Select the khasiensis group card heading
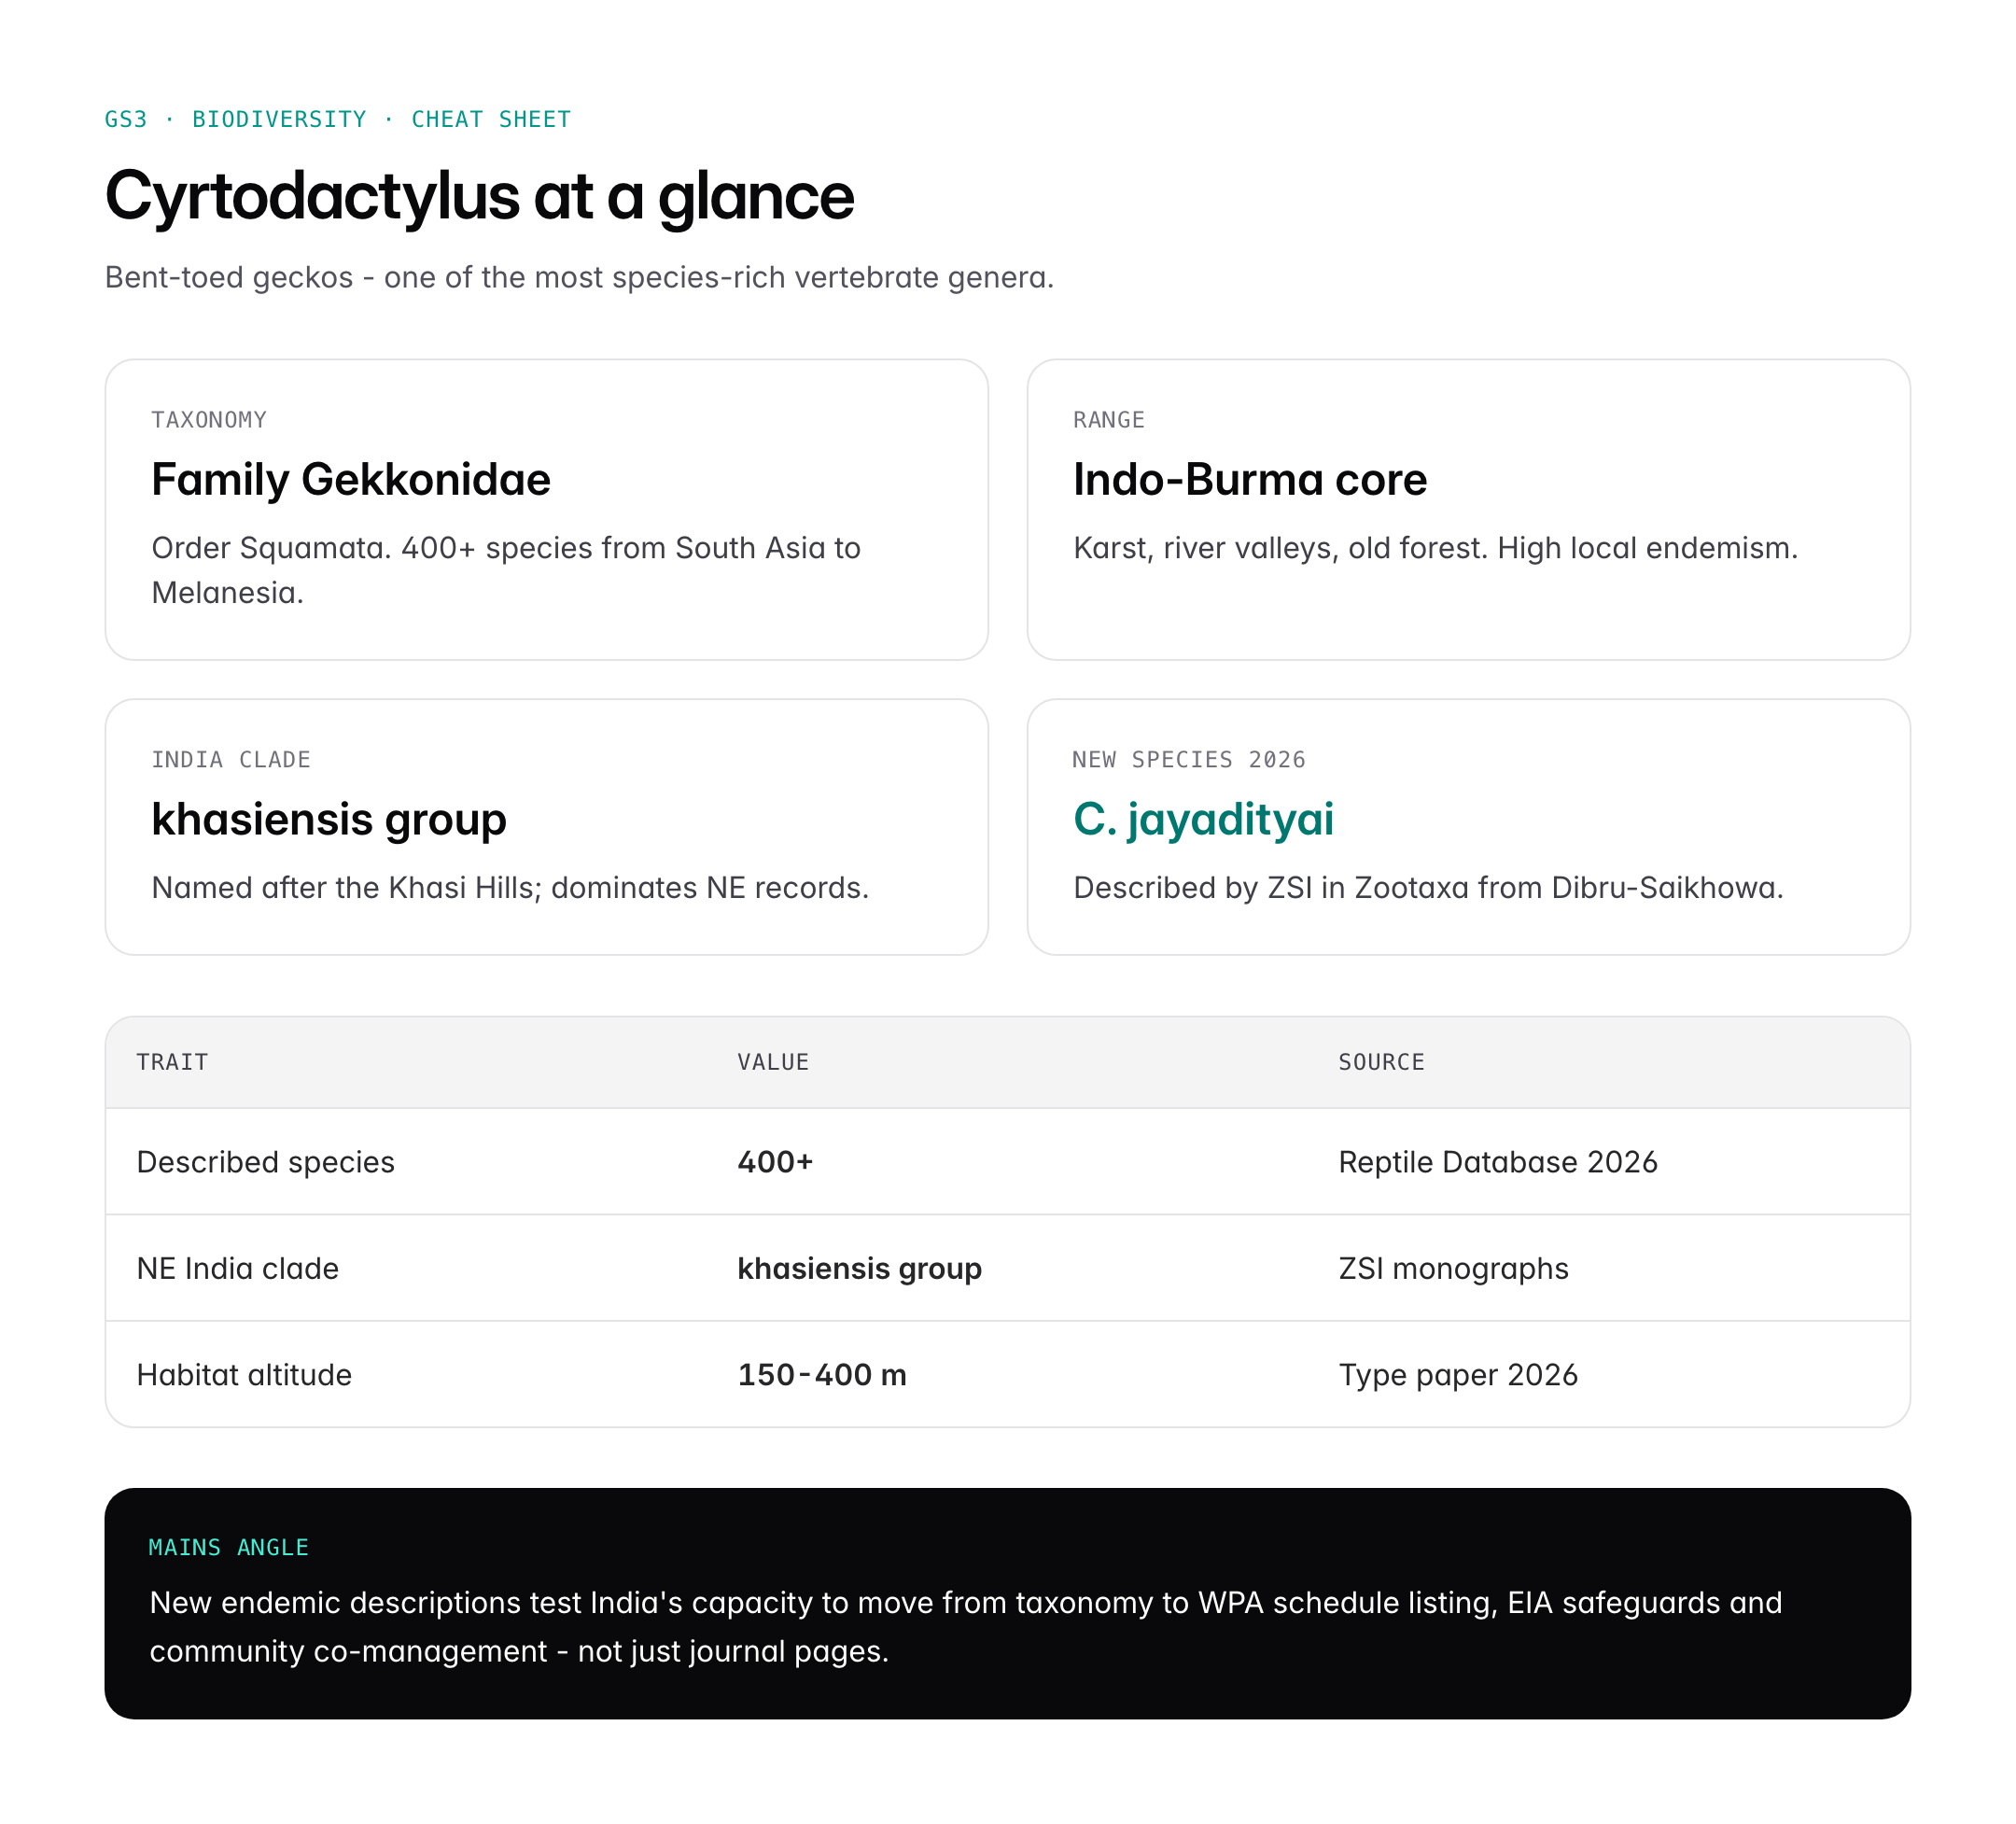This screenshot has height=1824, width=2016. pyautogui.click(x=328, y=820)
